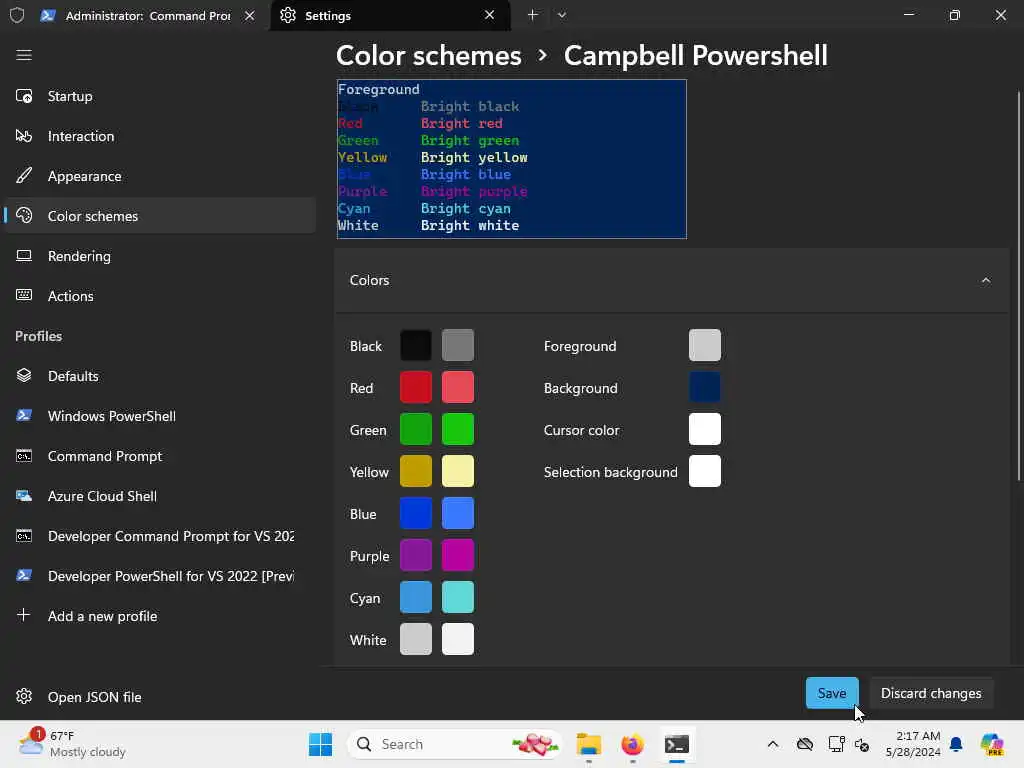Change the Cursor color swatch
Screen dimensions: 1024x768
tap(705, 429)
